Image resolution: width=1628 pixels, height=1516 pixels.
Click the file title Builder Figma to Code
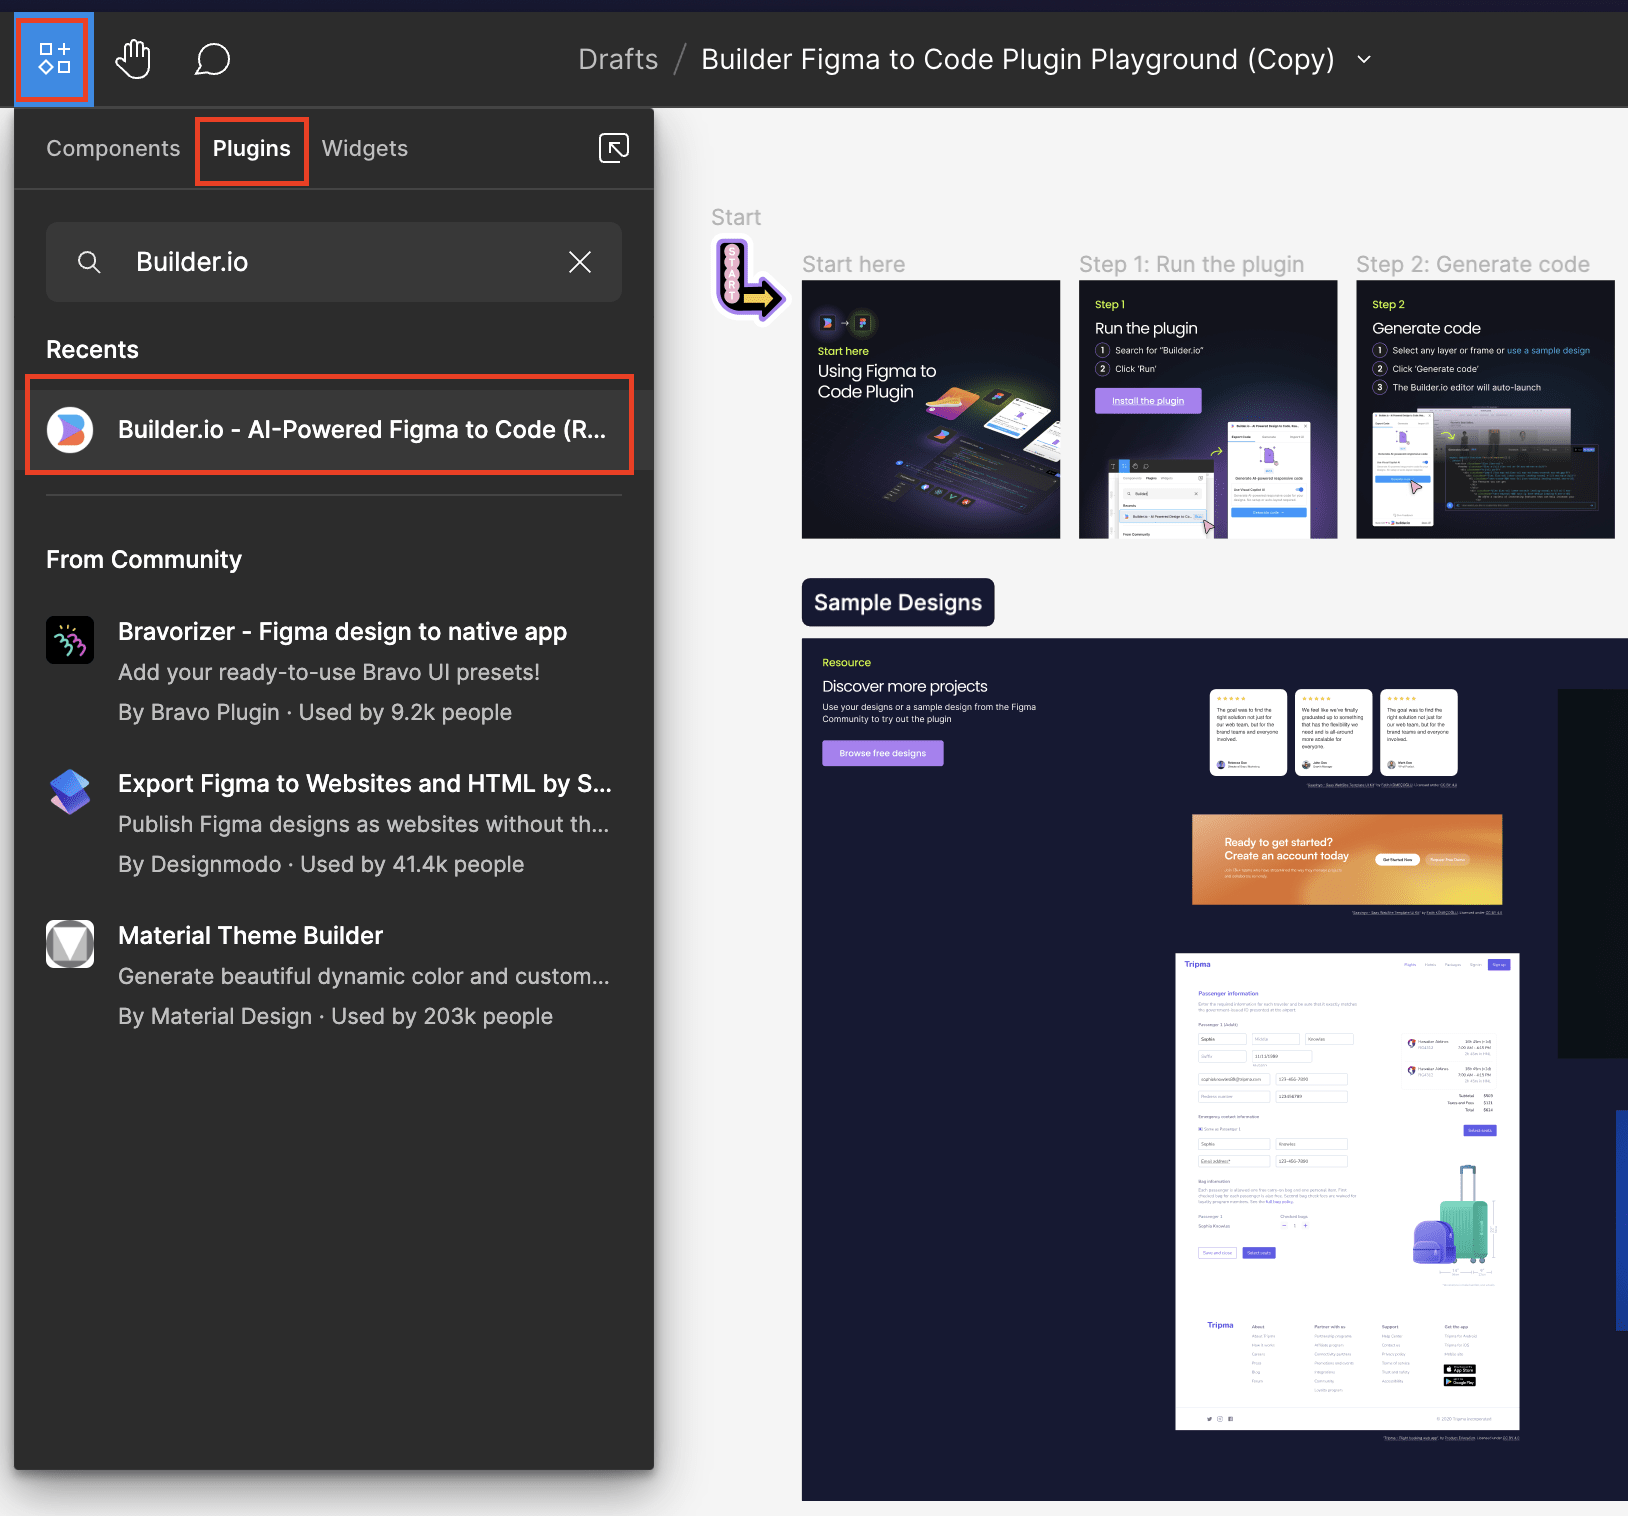(1017, 59)
